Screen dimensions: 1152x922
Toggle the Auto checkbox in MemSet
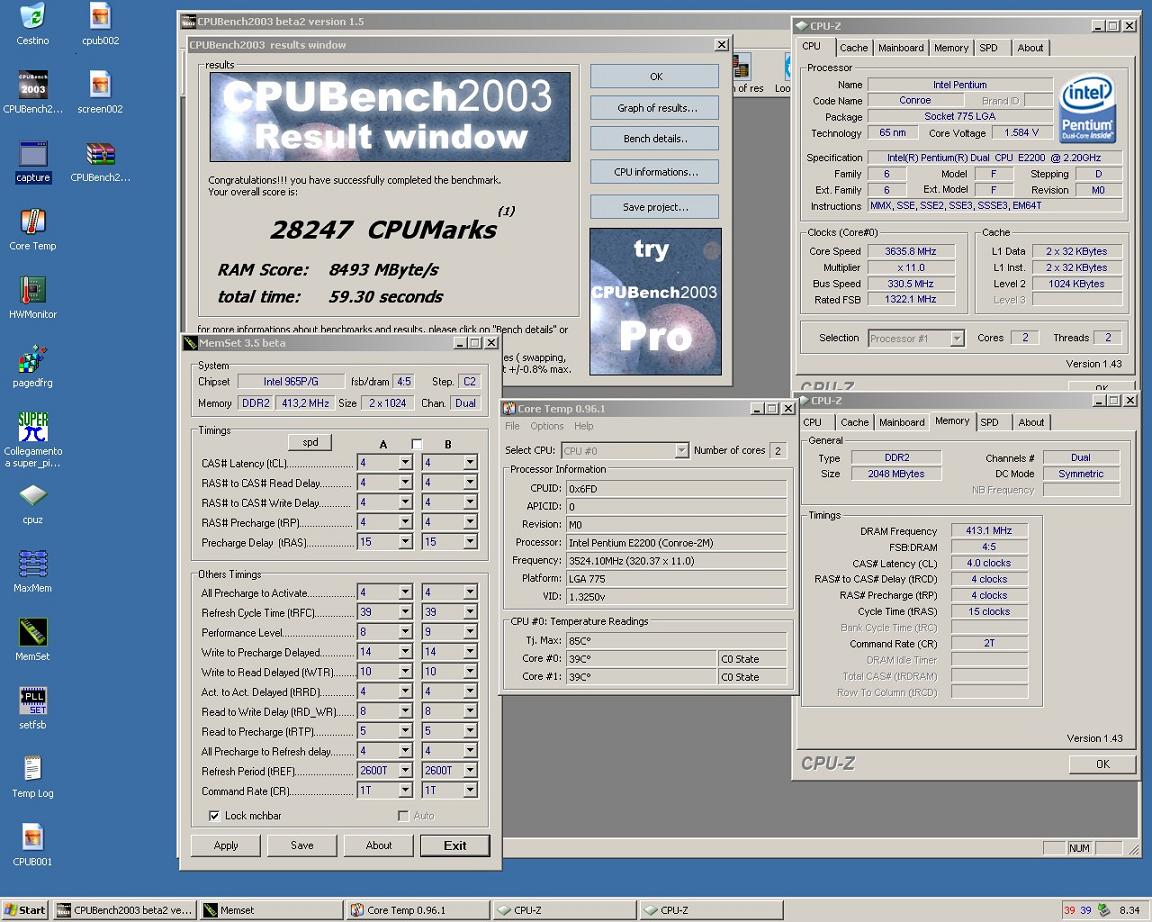pyautogui.click(x=403, y=815)
